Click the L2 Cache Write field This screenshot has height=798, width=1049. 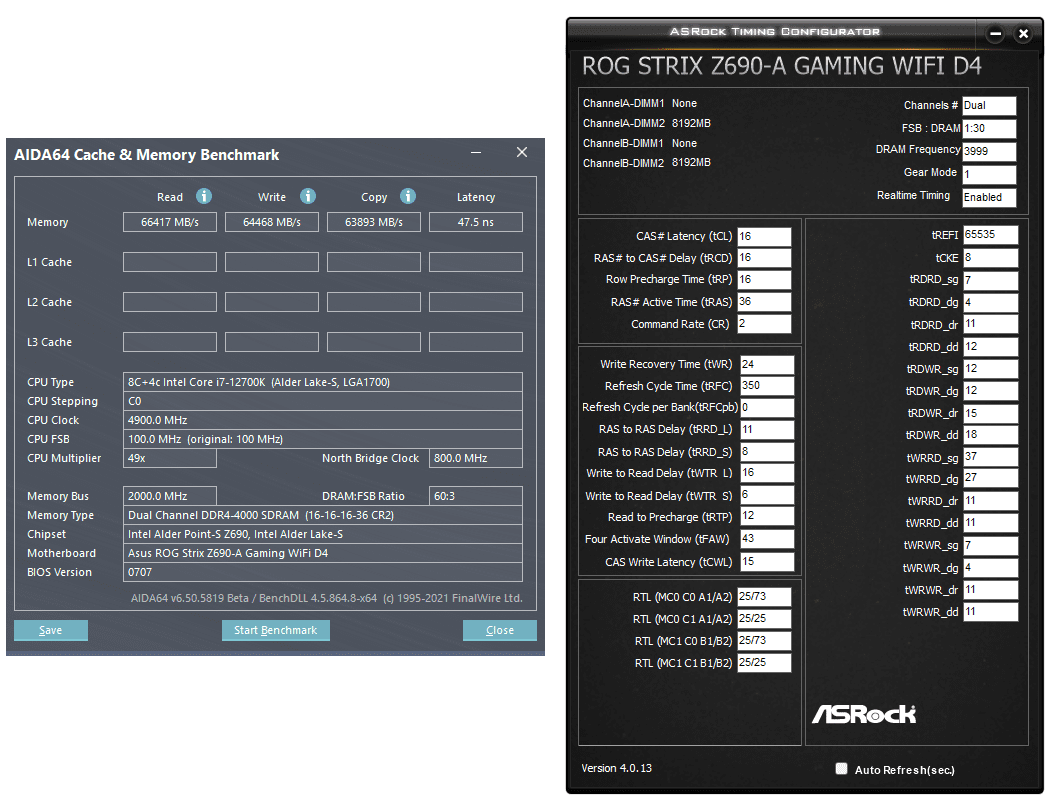click(x=272, y=302)
